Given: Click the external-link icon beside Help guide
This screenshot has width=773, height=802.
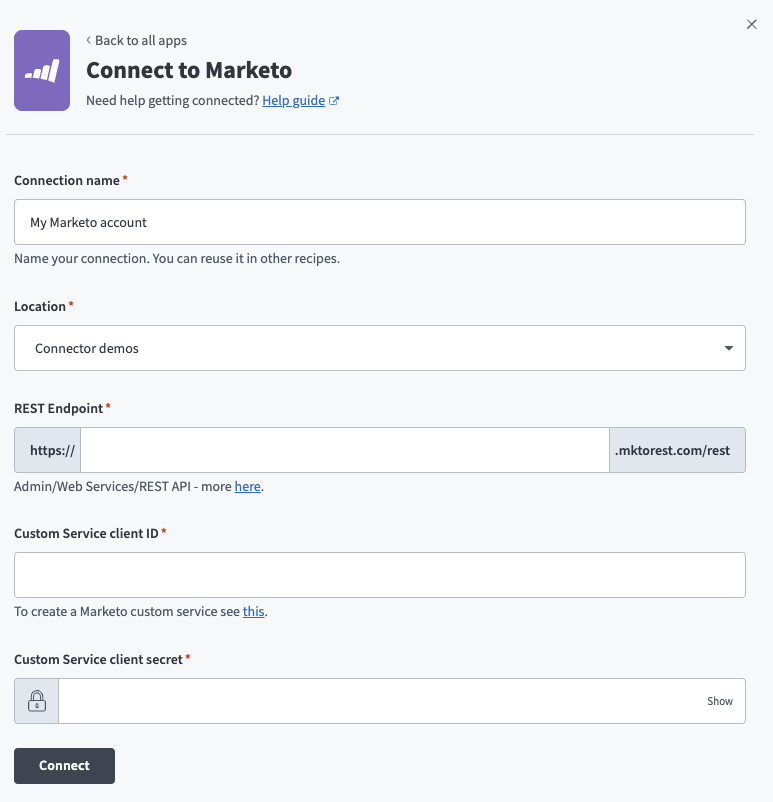Looking at the screenshot, I should click(x=334, y=100).
